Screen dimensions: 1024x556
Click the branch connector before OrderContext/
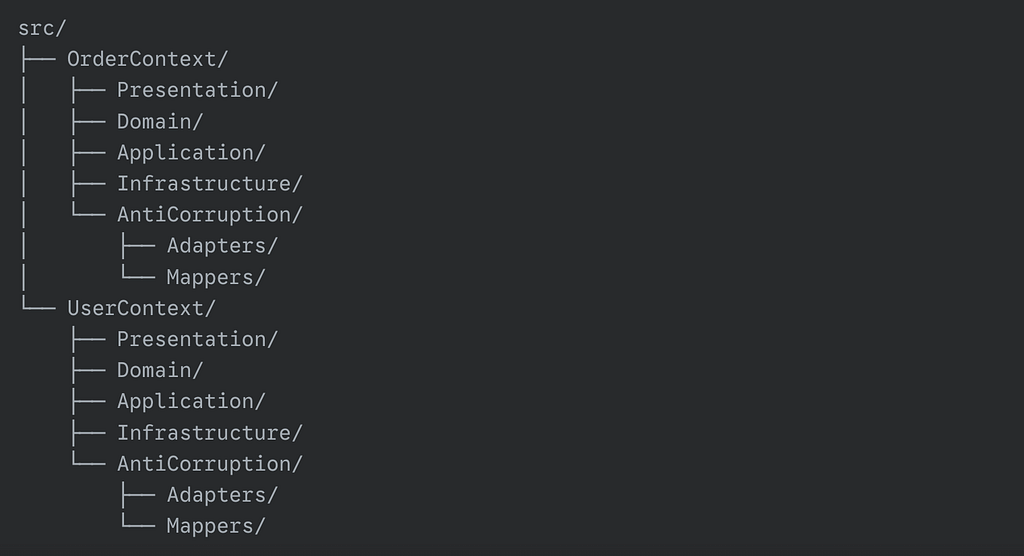[x=39, y=59]
